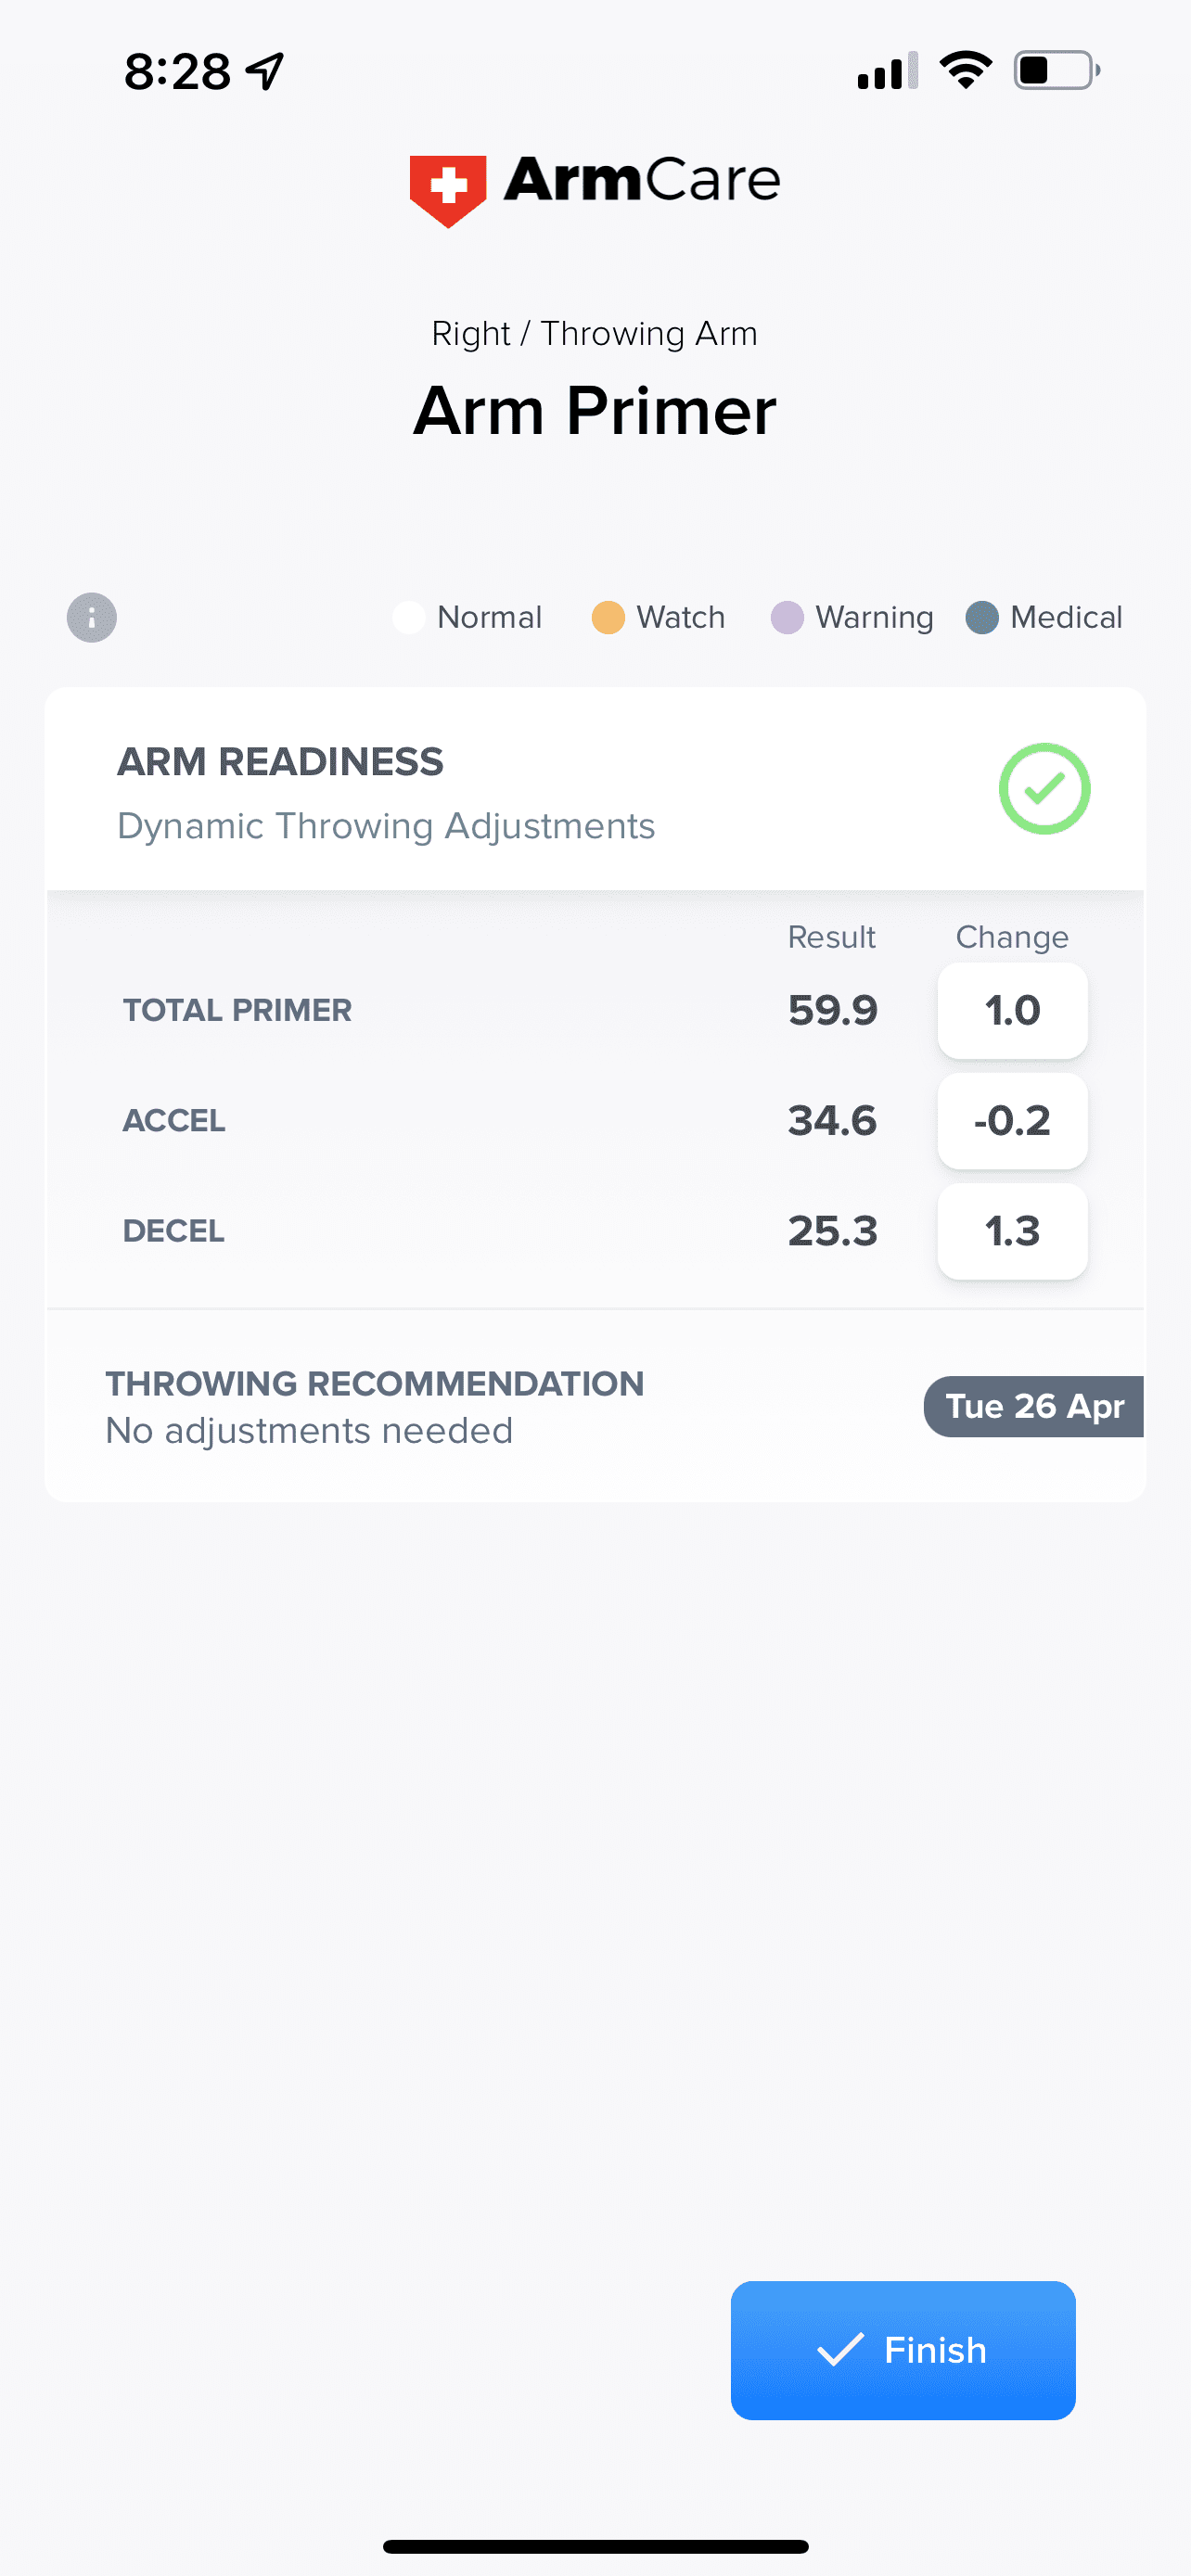1191x2576 pixels.
Task: Tap the Wi-Fi status icon
Action: click(965, 71)
